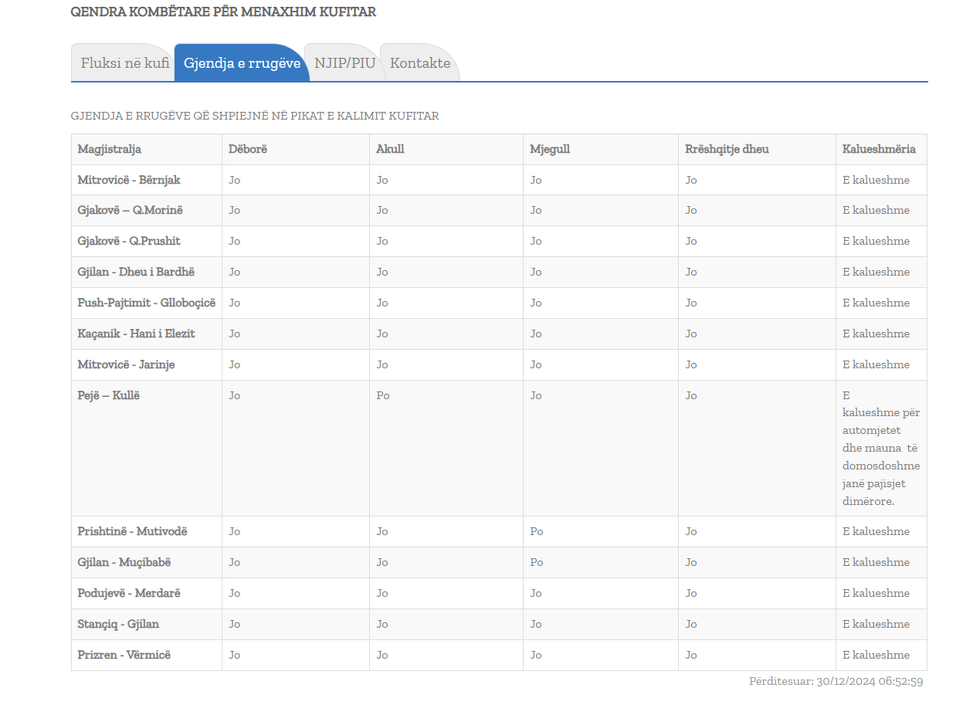This screenshot has width=980, height=701.
Task: Switch to the NJIP/PIU tab
Action: pos(345,63)
